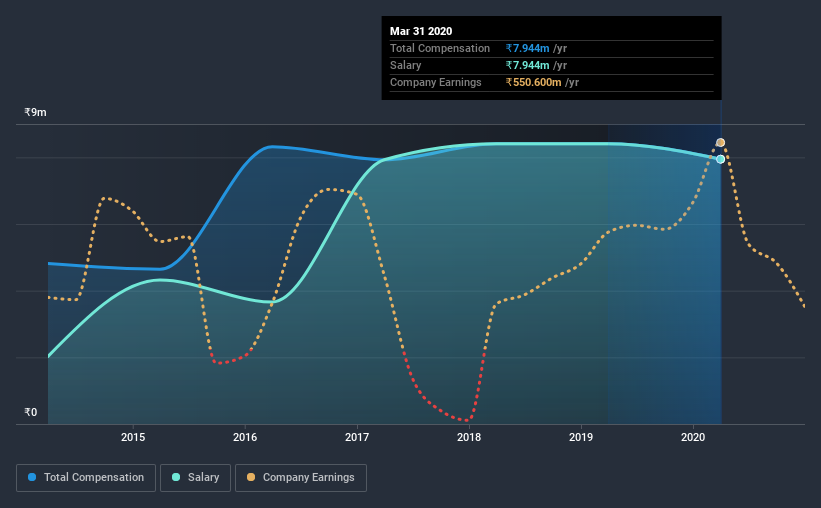821x508 pixels.
Task: Click the tooltip's Company Earnings row label
Action: [x=436, y=82]
